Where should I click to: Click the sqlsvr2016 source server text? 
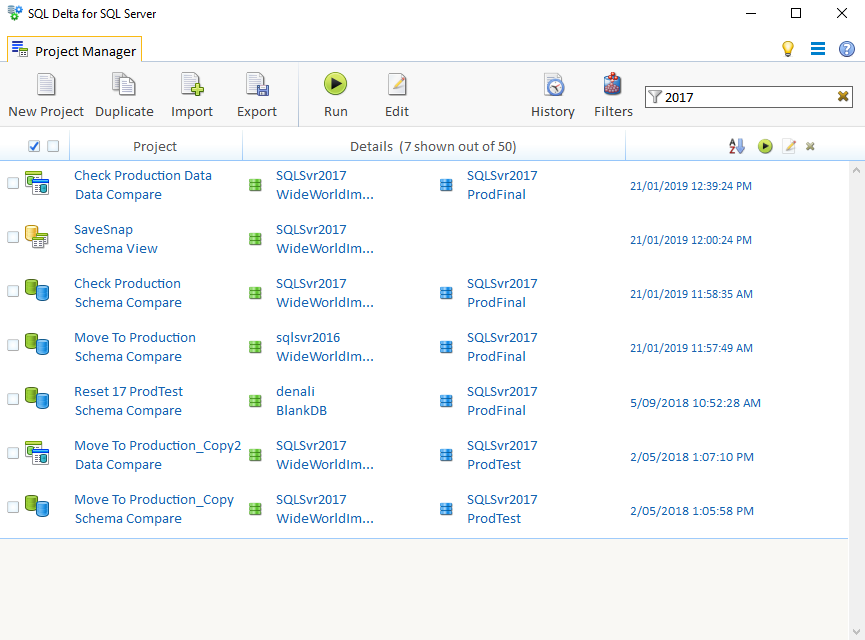point(308,338)
